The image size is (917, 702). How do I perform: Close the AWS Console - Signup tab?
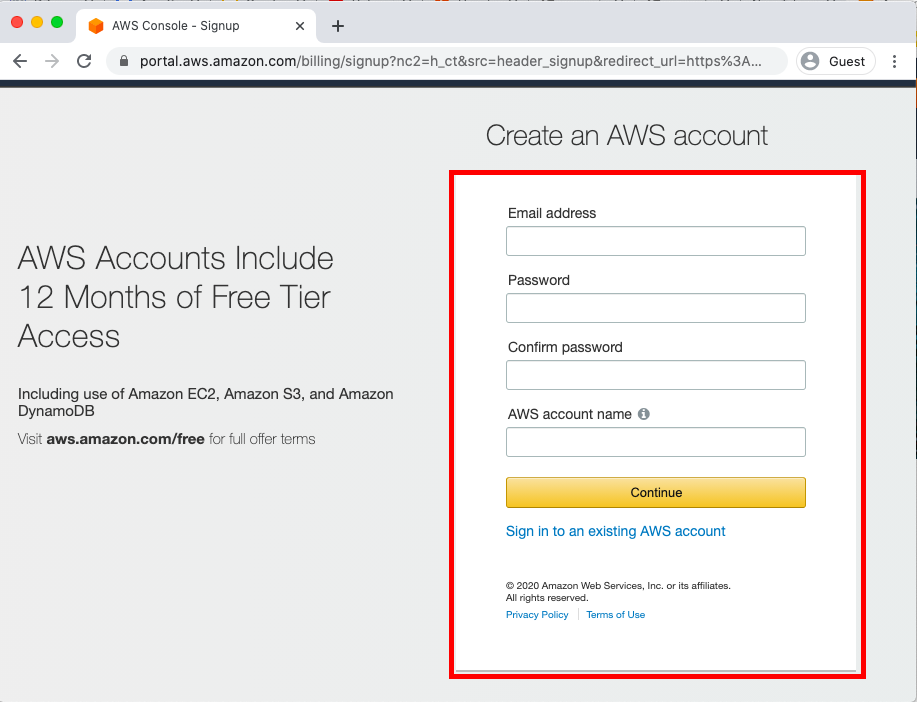click(x=300, y=26)
